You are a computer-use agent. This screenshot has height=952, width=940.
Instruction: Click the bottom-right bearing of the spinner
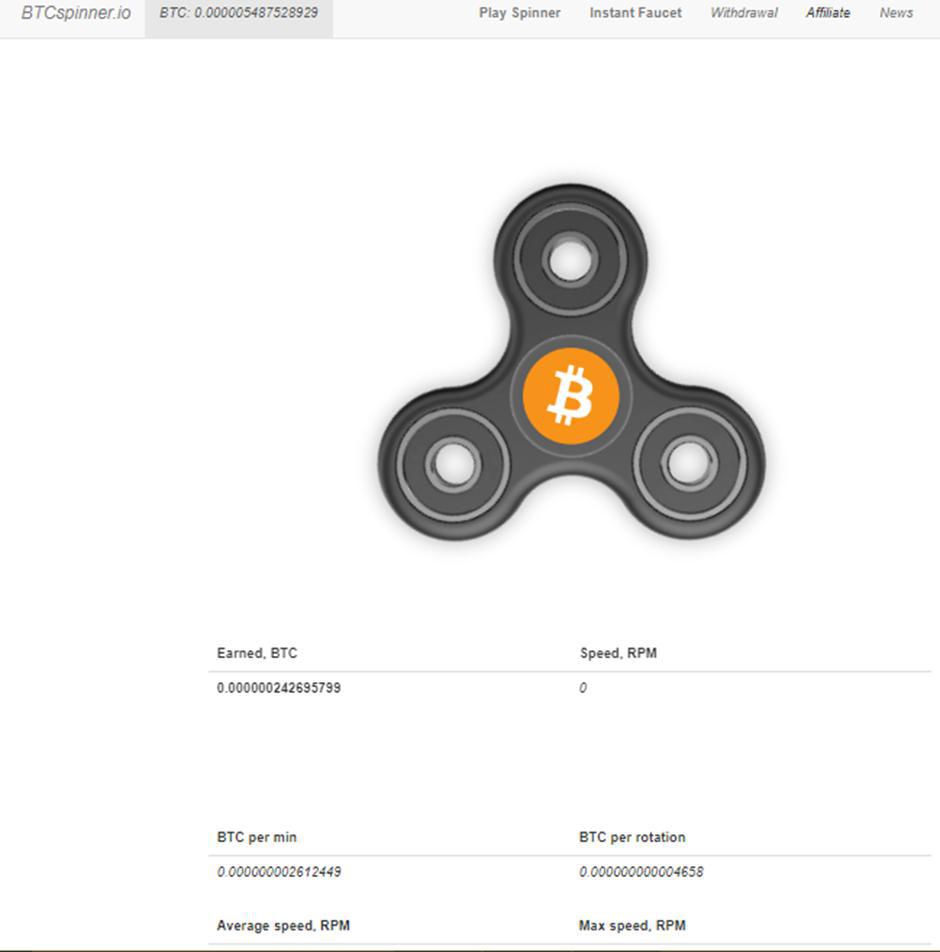(x=690, y=464)
